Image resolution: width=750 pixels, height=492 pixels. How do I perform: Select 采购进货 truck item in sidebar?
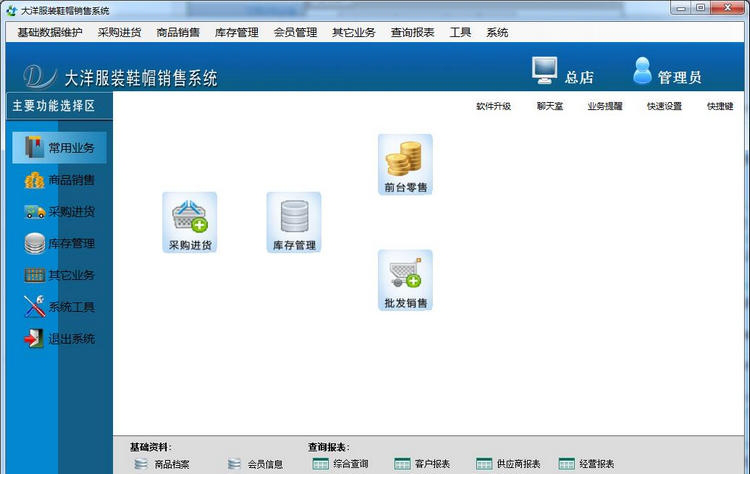click(x=59, y=211)
